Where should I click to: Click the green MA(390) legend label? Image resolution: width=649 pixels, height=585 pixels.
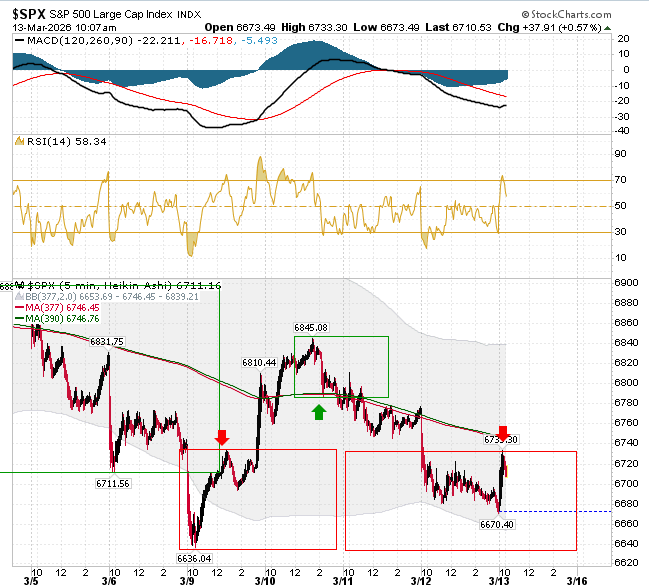click(62, 318)
